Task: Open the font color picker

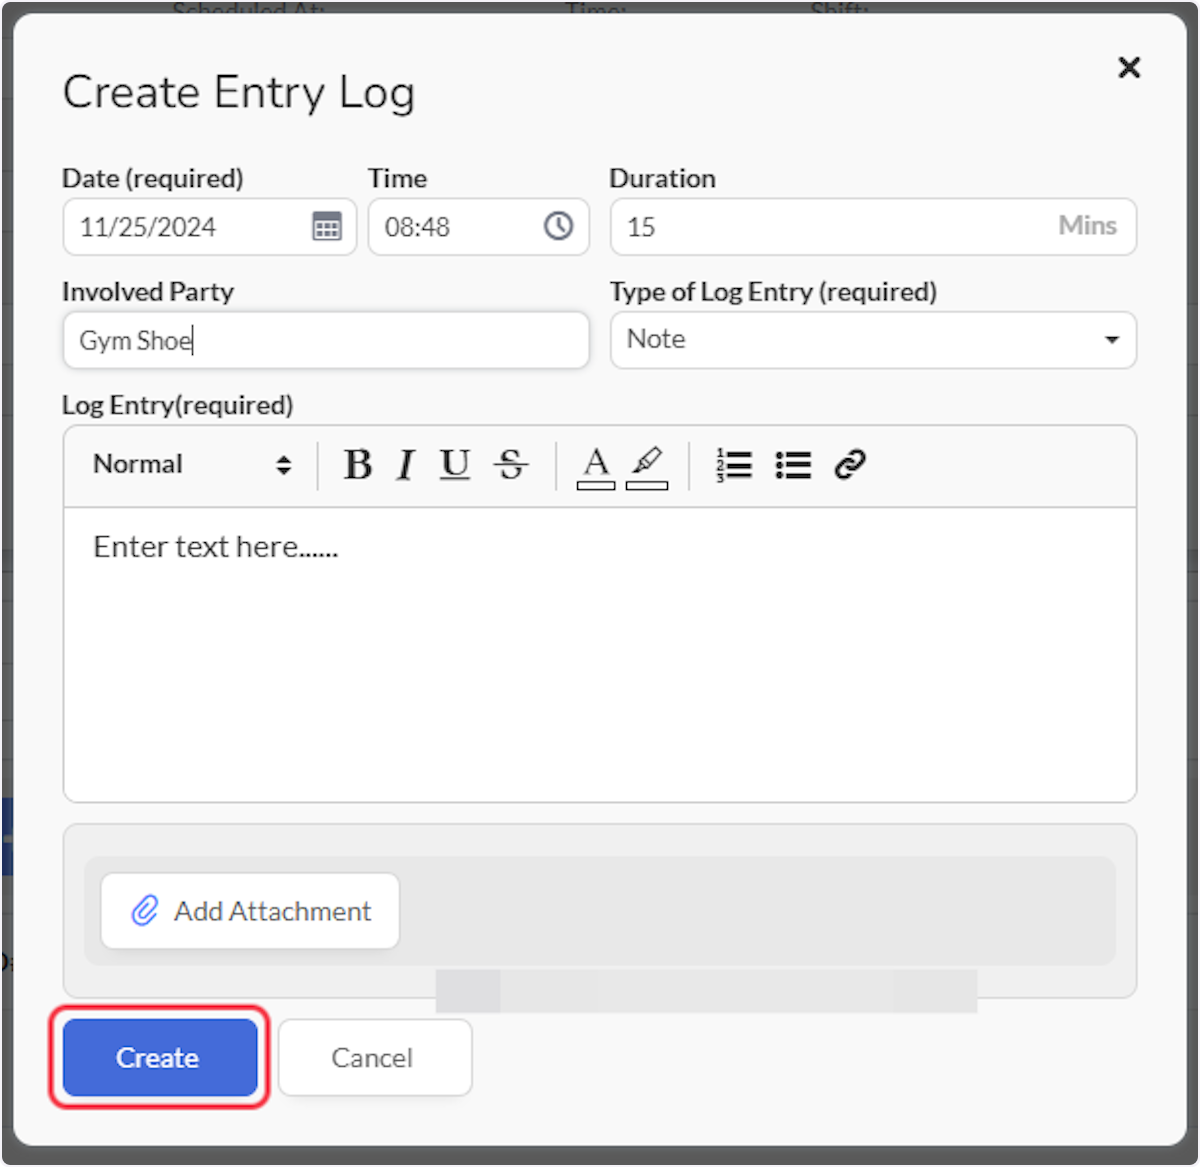Action: tap(596, 467)
